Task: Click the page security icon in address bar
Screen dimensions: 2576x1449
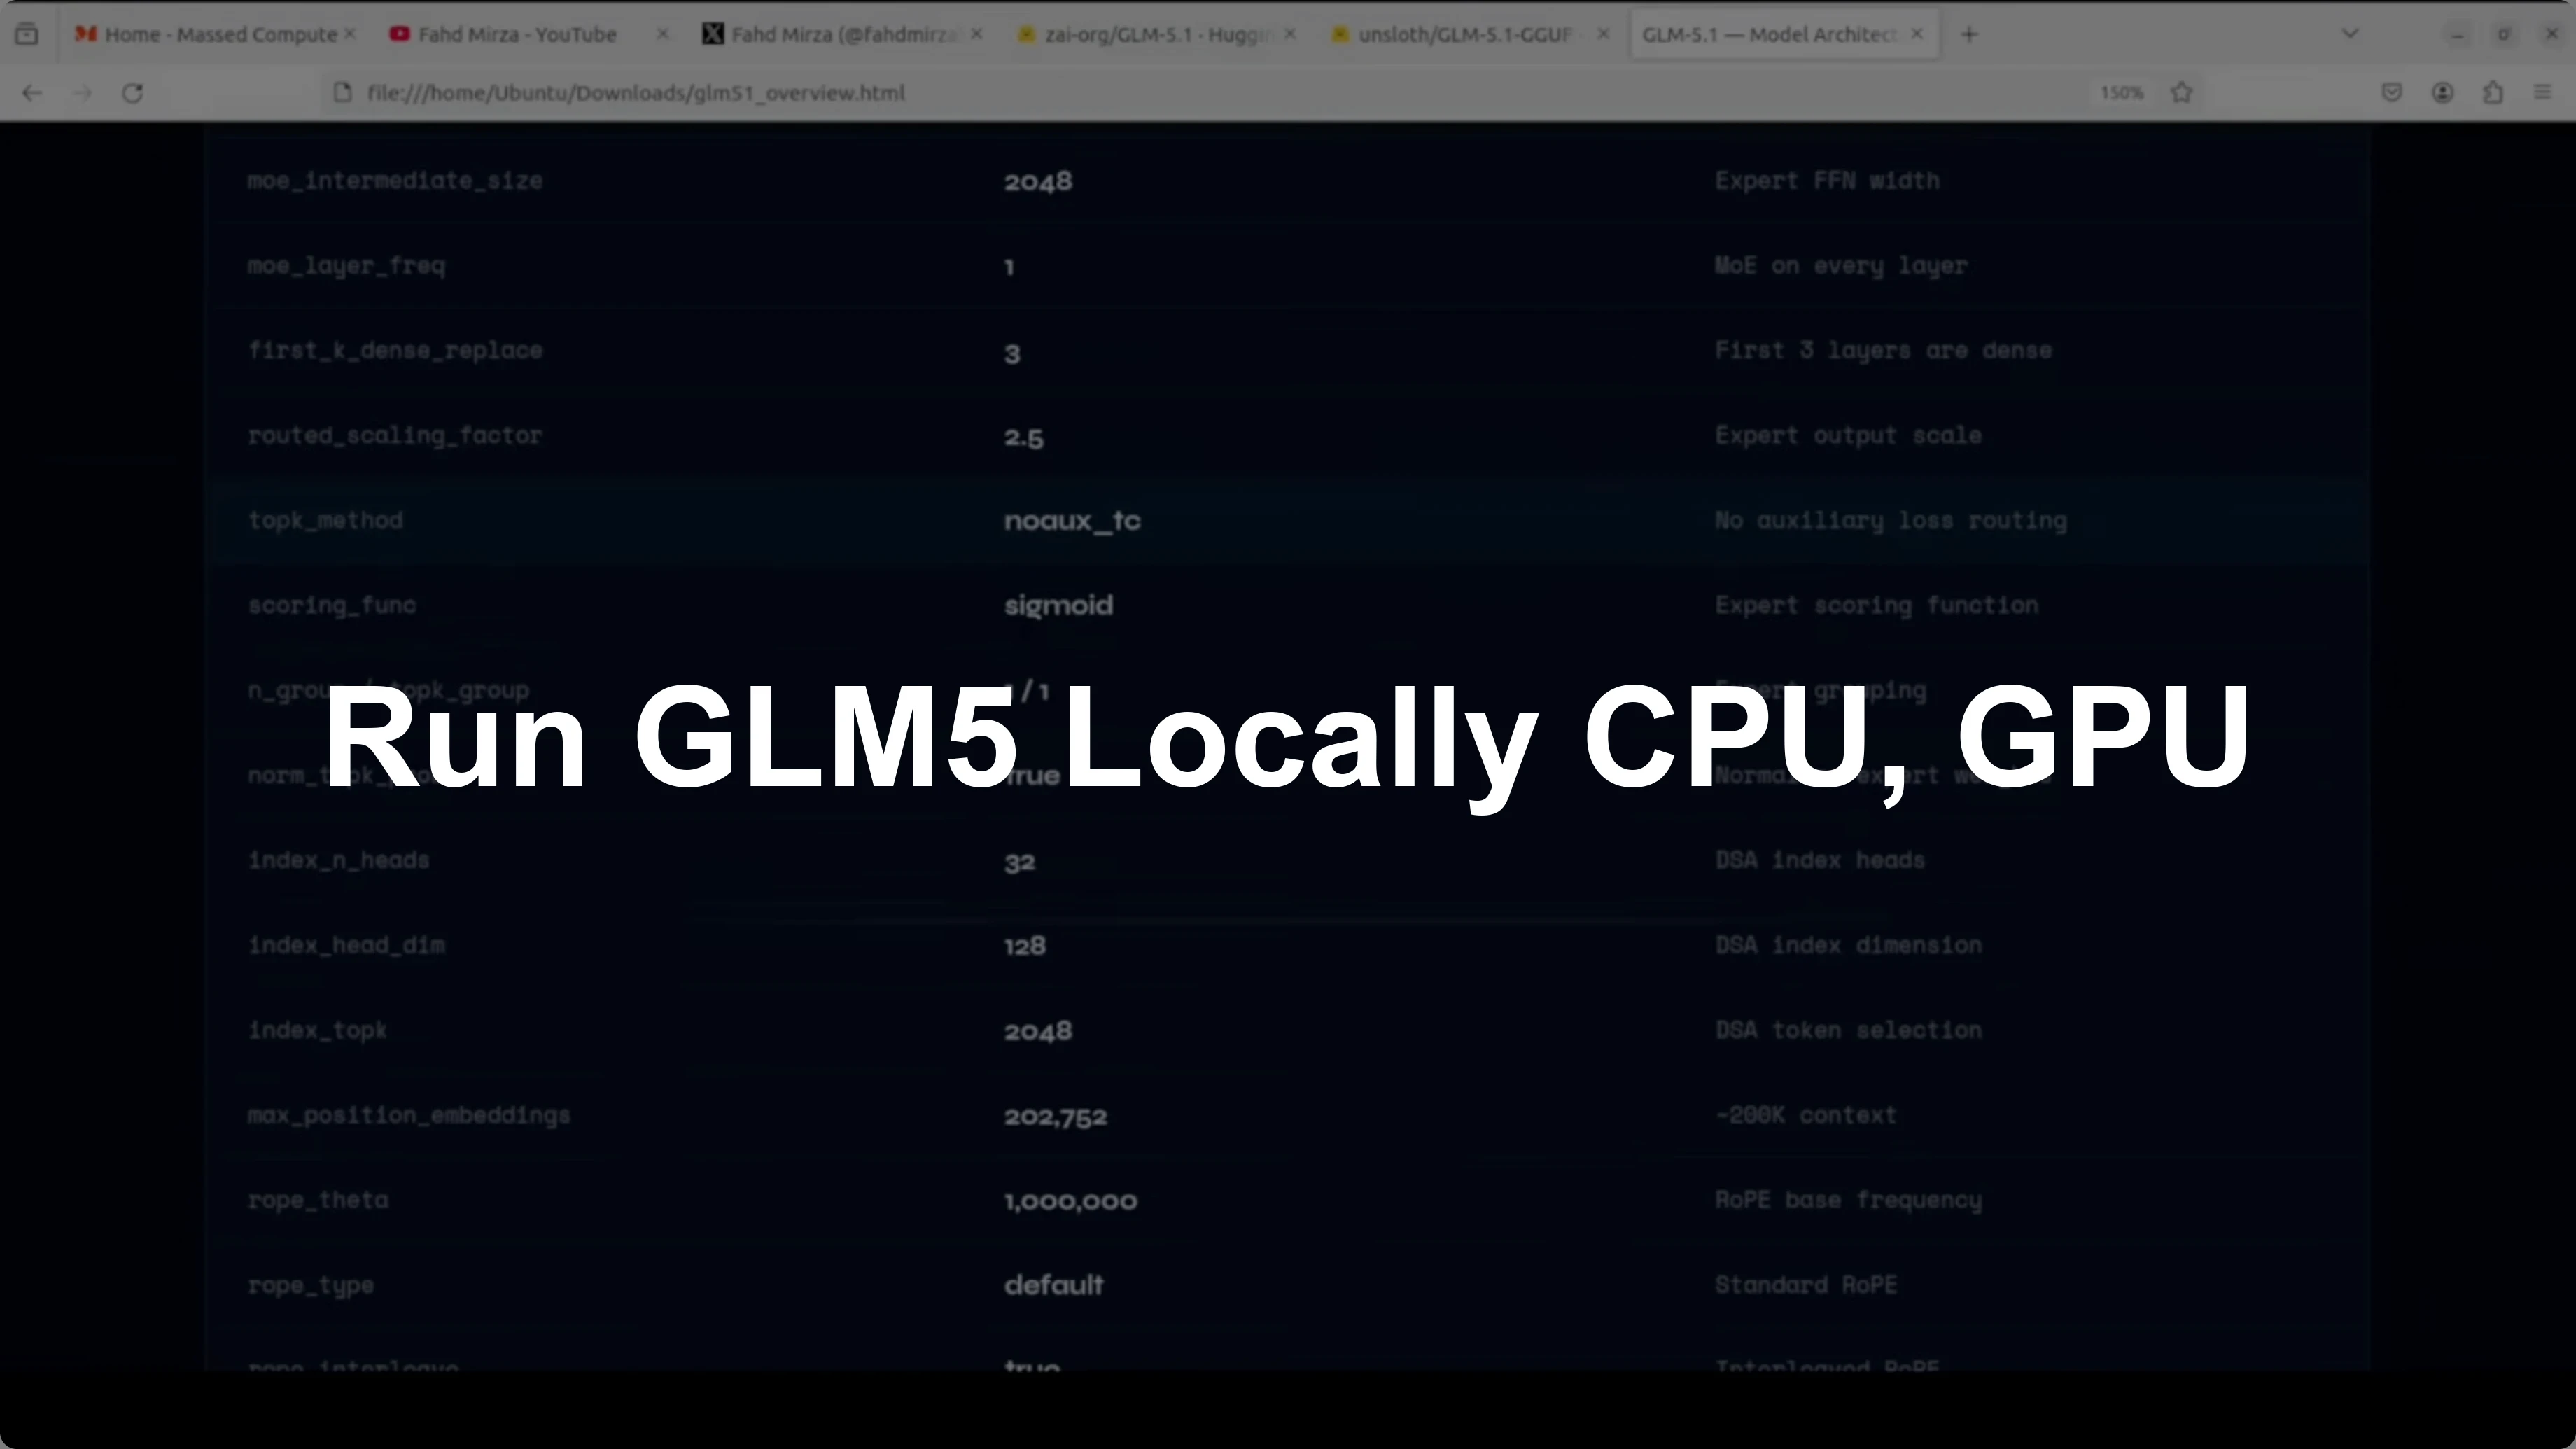Action: point(342,93)
